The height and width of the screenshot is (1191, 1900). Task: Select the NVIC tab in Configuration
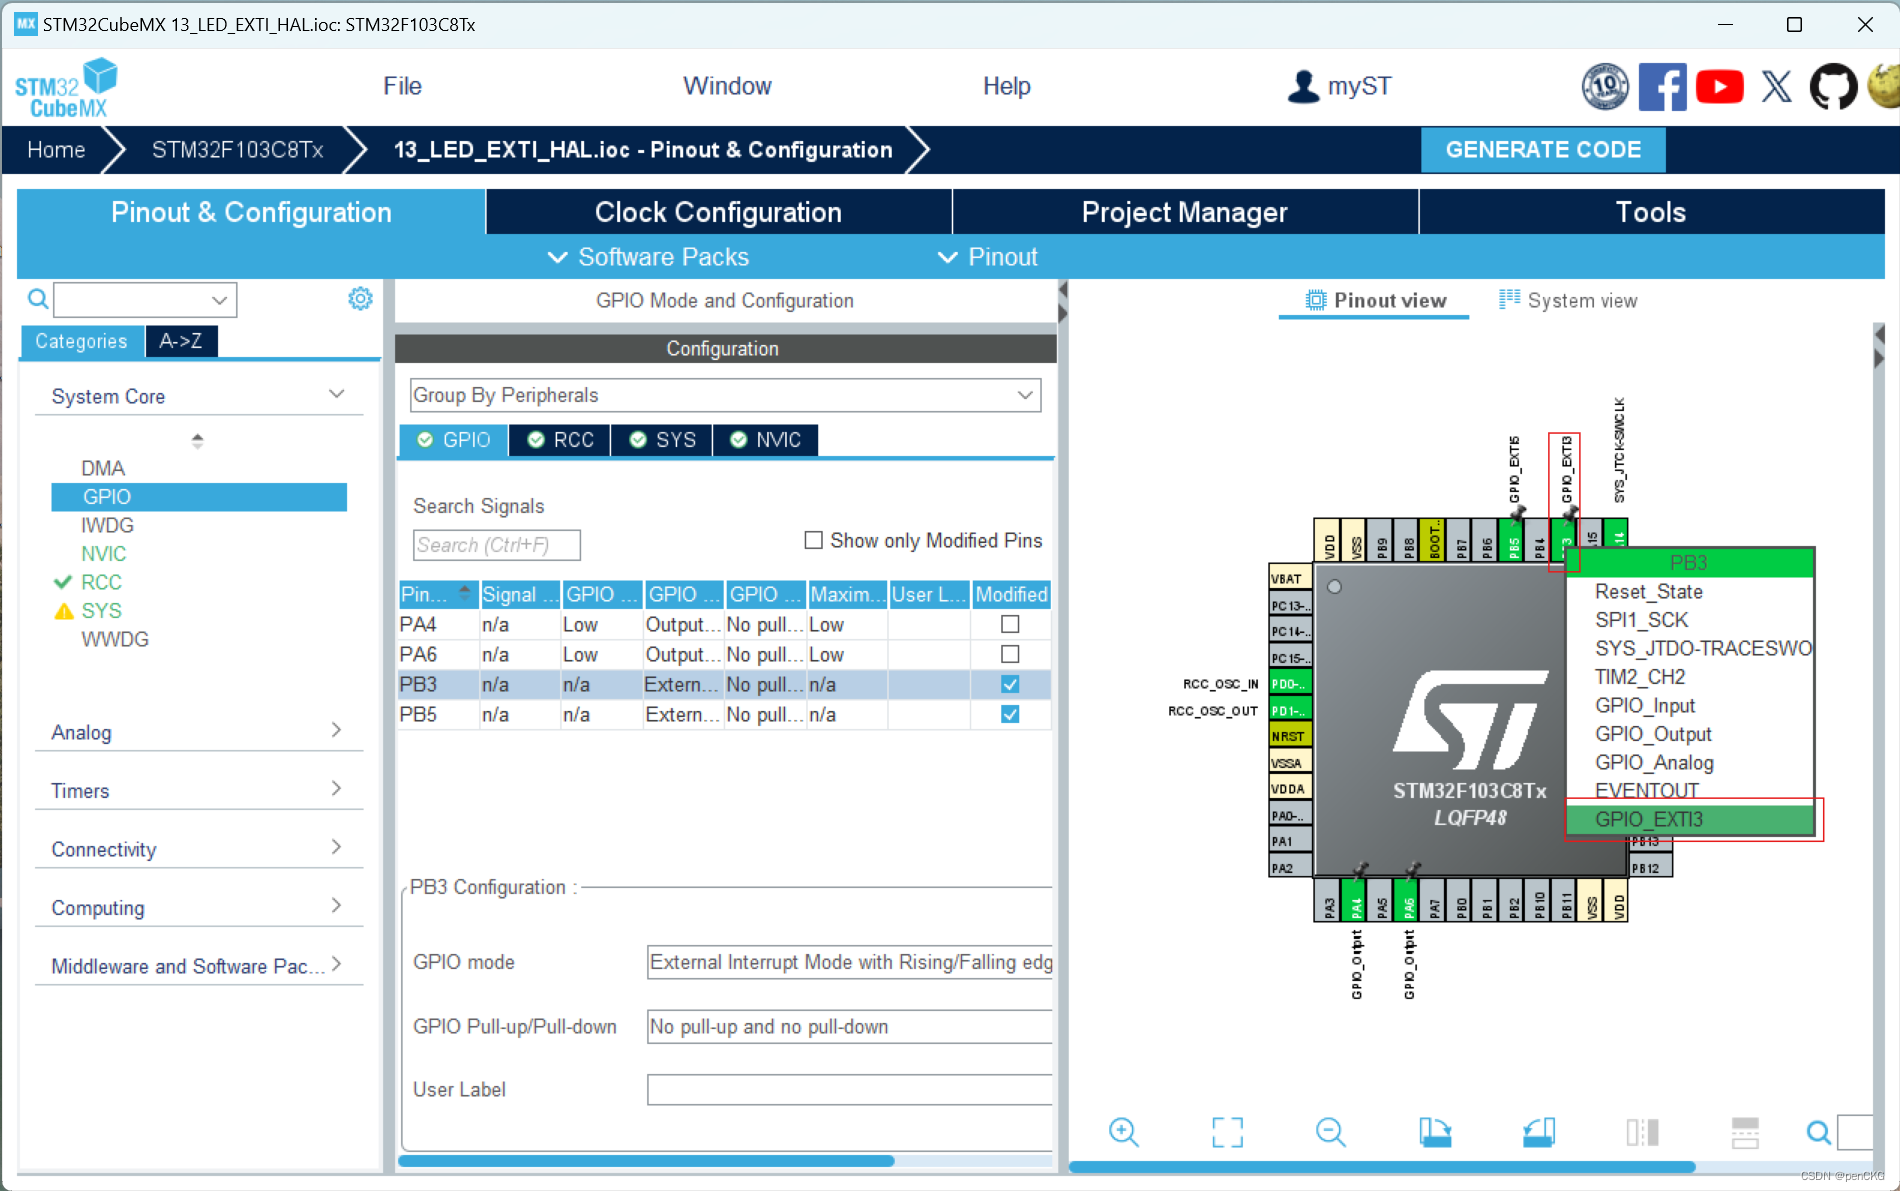(766, 440)
